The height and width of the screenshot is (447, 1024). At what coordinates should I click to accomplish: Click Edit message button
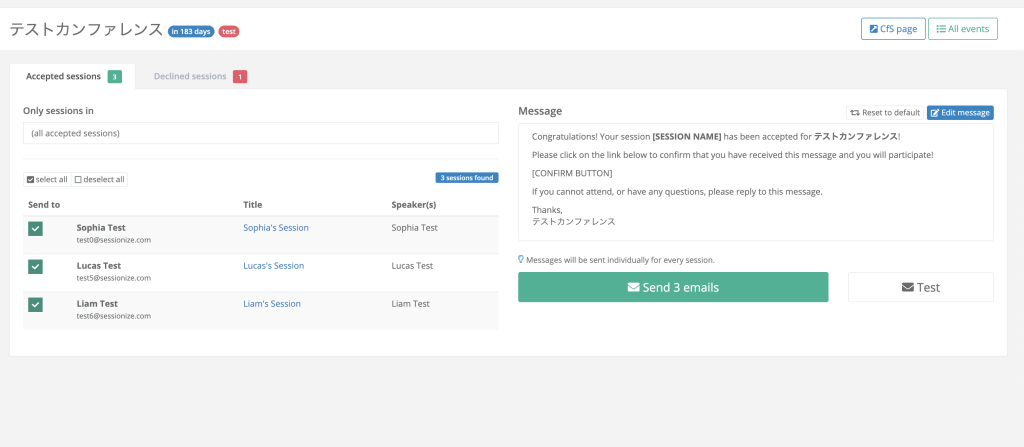[959, 112]
